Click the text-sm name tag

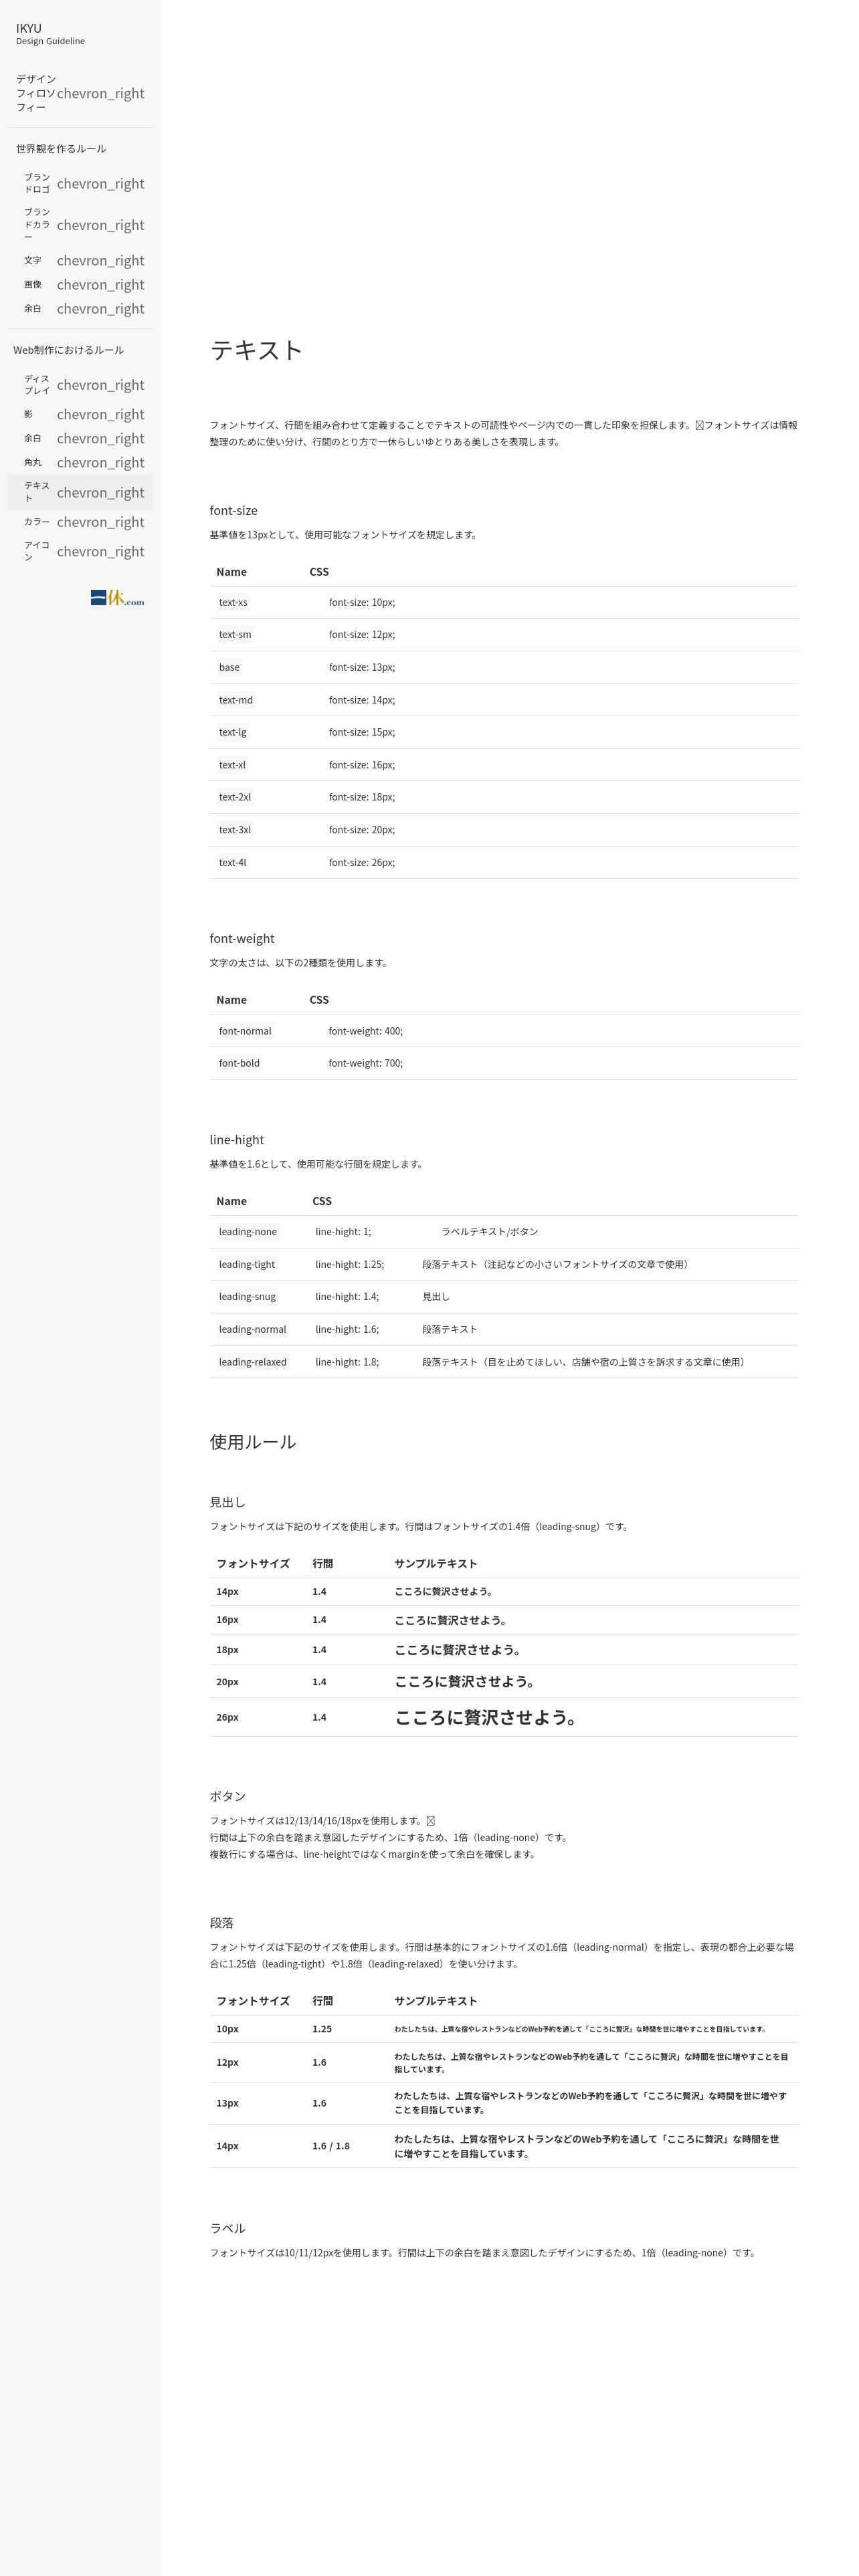point(235,634)
